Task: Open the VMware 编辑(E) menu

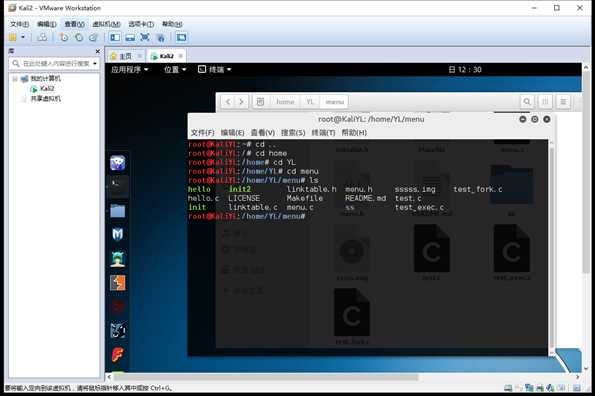Action: (47, 24)
